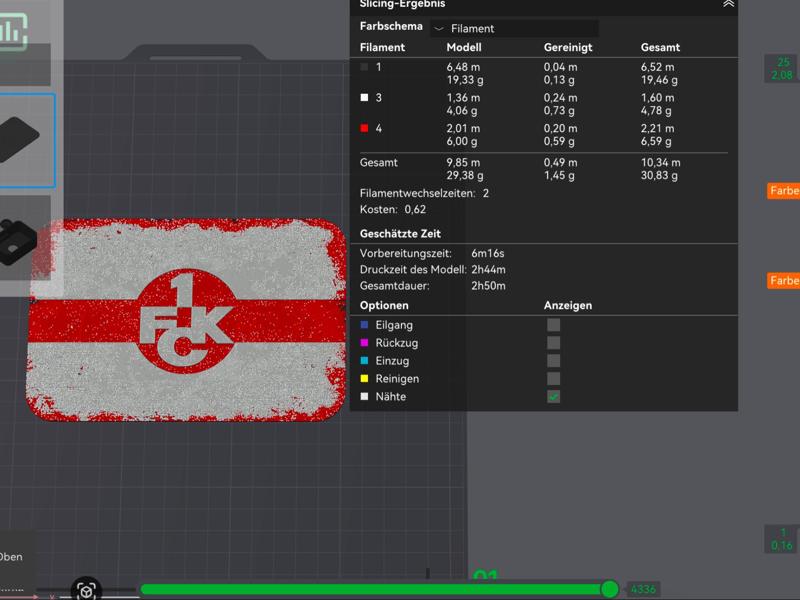
Task: Click the upper orange Farbe color-change marker
Action: (x=784, y=190)
